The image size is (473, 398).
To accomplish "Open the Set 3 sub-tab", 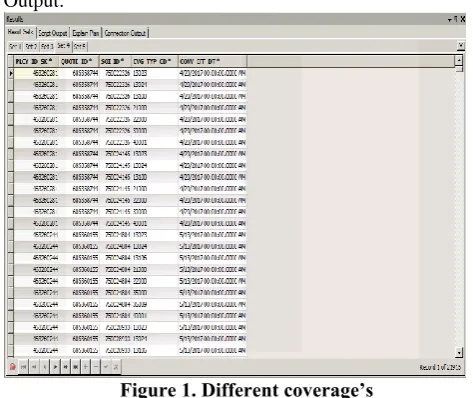I will pyautogui.click(x=47, y=46).
